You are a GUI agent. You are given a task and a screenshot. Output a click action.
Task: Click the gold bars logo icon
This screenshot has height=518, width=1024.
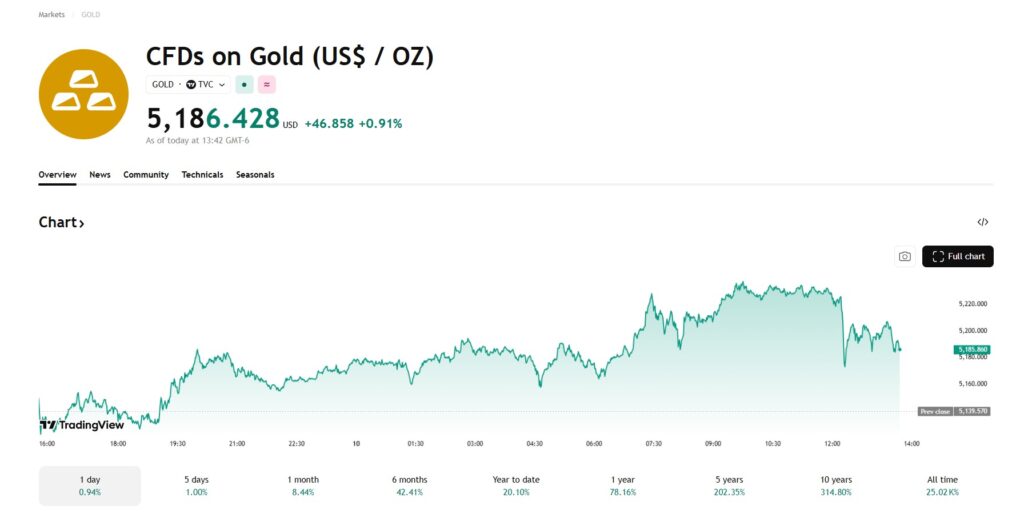83,94
